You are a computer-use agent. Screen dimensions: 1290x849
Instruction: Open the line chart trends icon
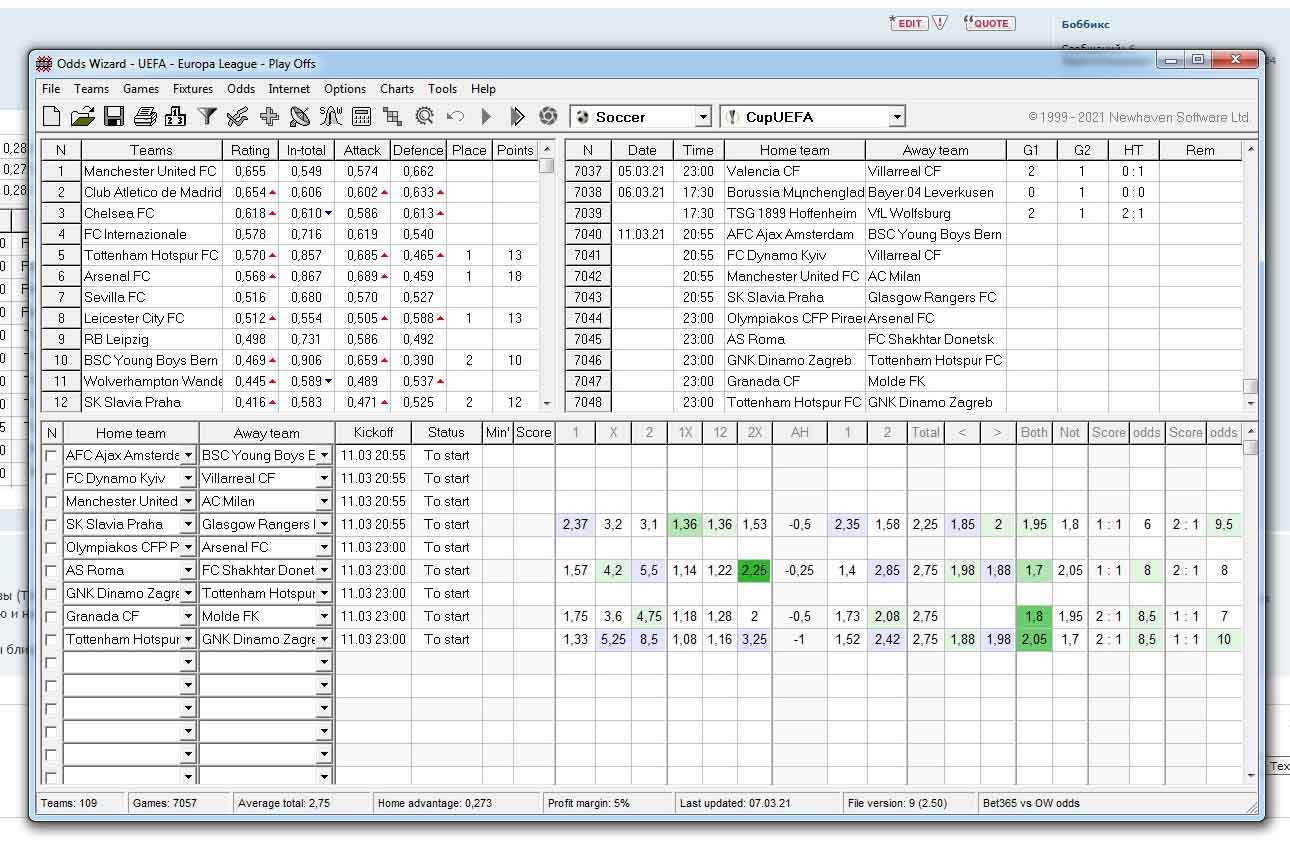[x=237, y=117]
